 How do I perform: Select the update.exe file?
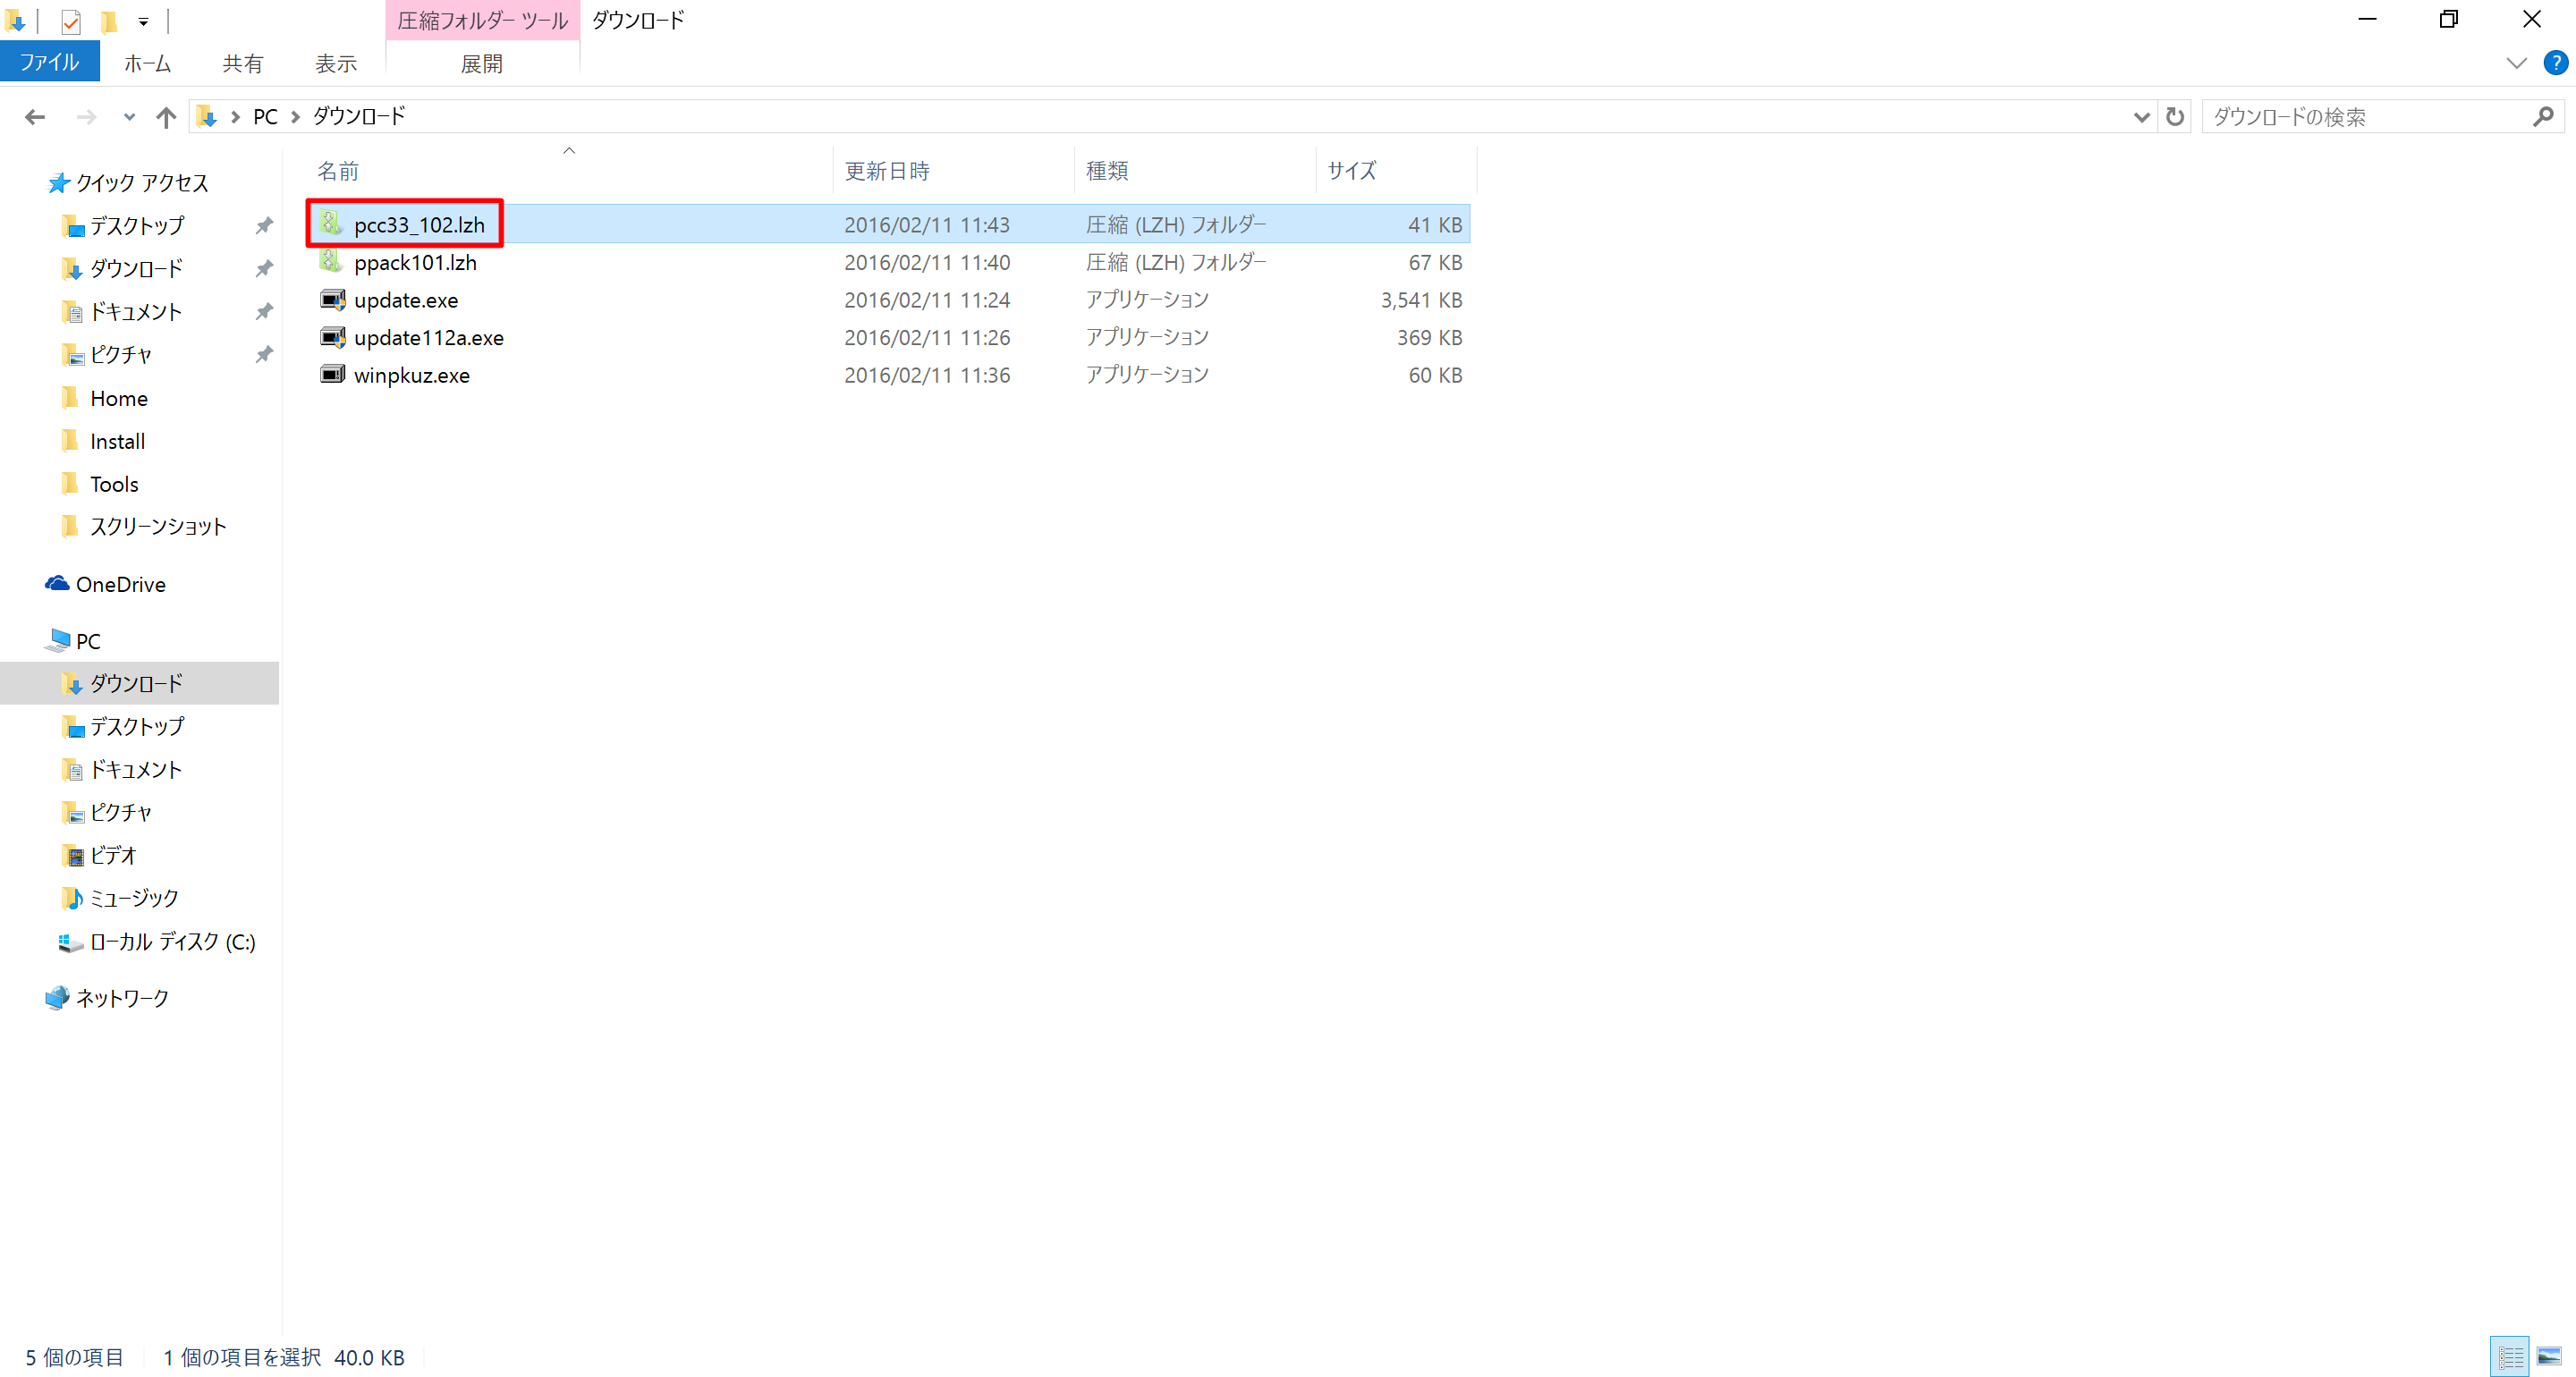tap(889, 300)
